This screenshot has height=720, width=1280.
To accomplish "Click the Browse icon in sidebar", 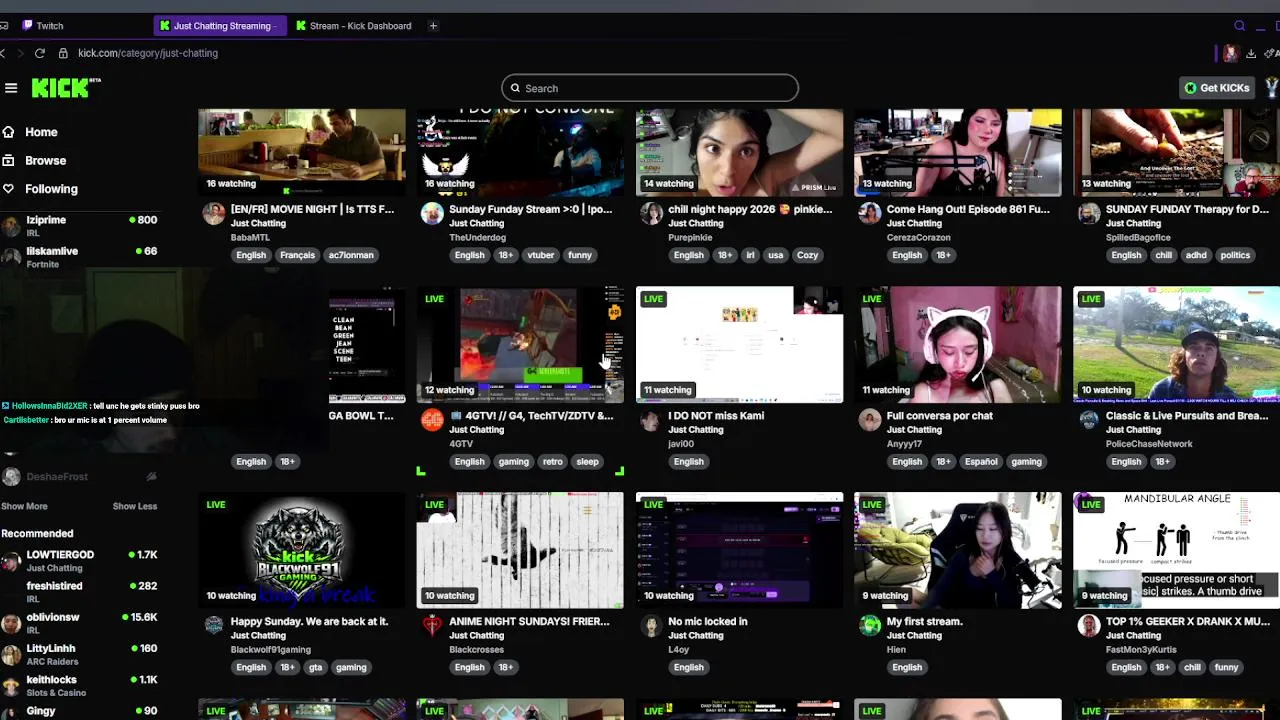I will point(8,160).
